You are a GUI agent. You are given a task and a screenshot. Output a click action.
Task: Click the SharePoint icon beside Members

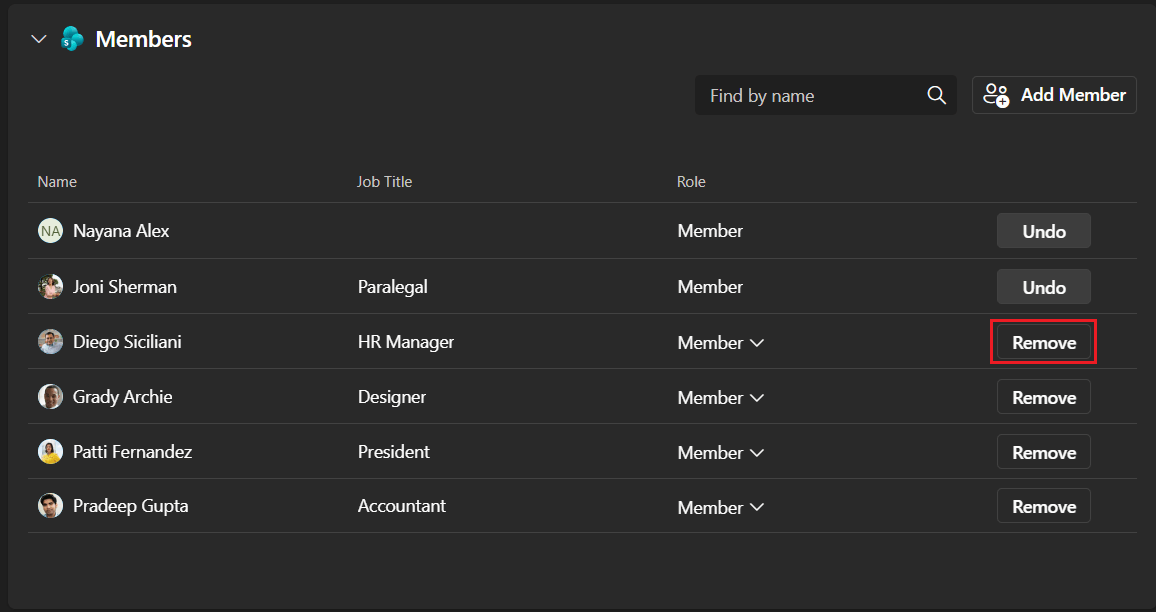point(72,39)
